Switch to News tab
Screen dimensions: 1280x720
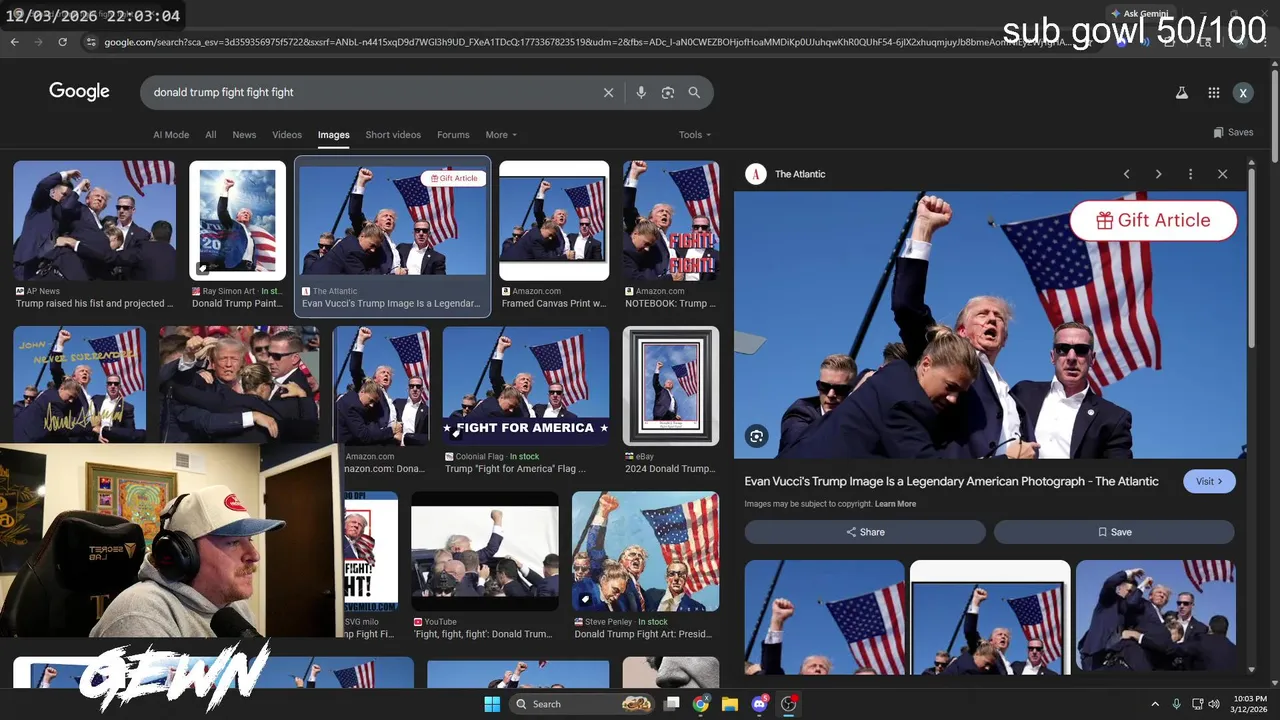pyautogui.click(x=244, y=135)
